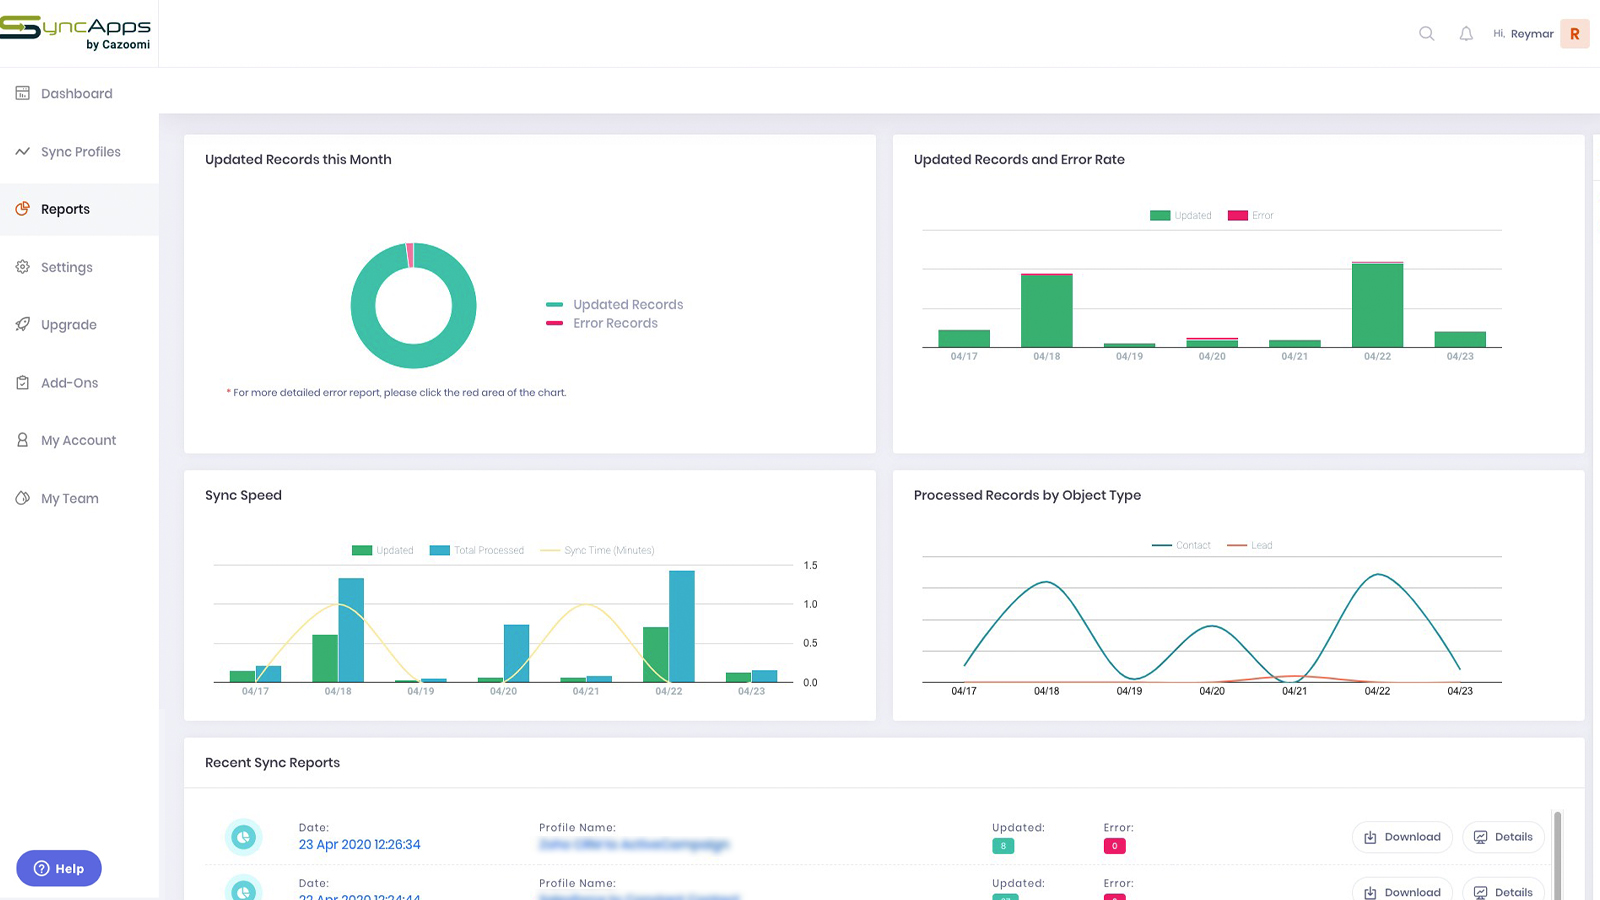Click the Recent Sync Reports scrollbar

coord(1557,850)
